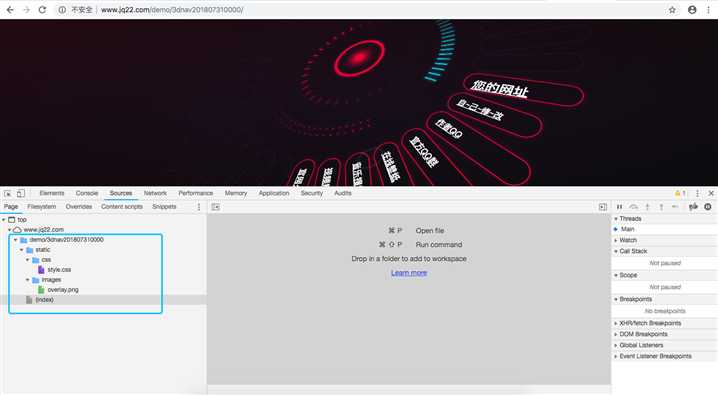
Task: Click the step into function icon
Action: pyautogui.click(x=647, y=207)
